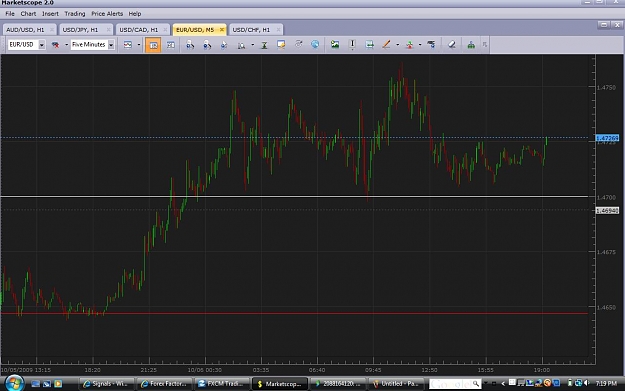Click the blue 1.47269 current price label
The width and height of the screenshot is (625, 391).
point(607,138)
